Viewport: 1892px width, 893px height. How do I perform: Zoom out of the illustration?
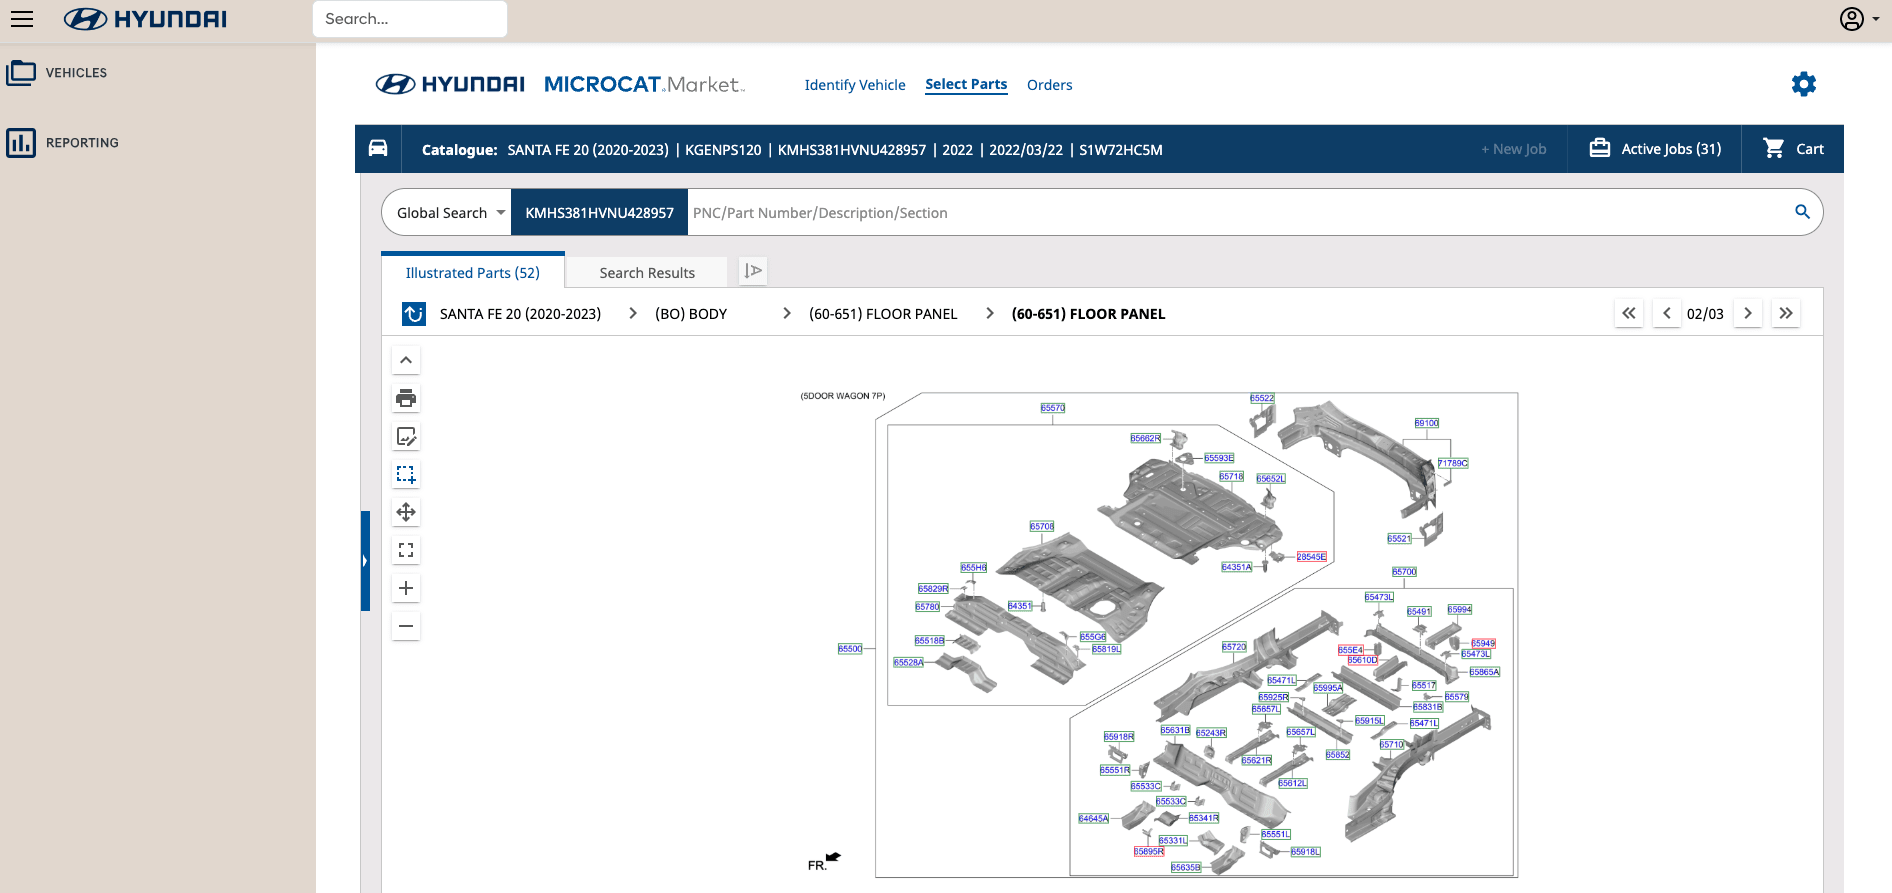(x=406, y=626)
